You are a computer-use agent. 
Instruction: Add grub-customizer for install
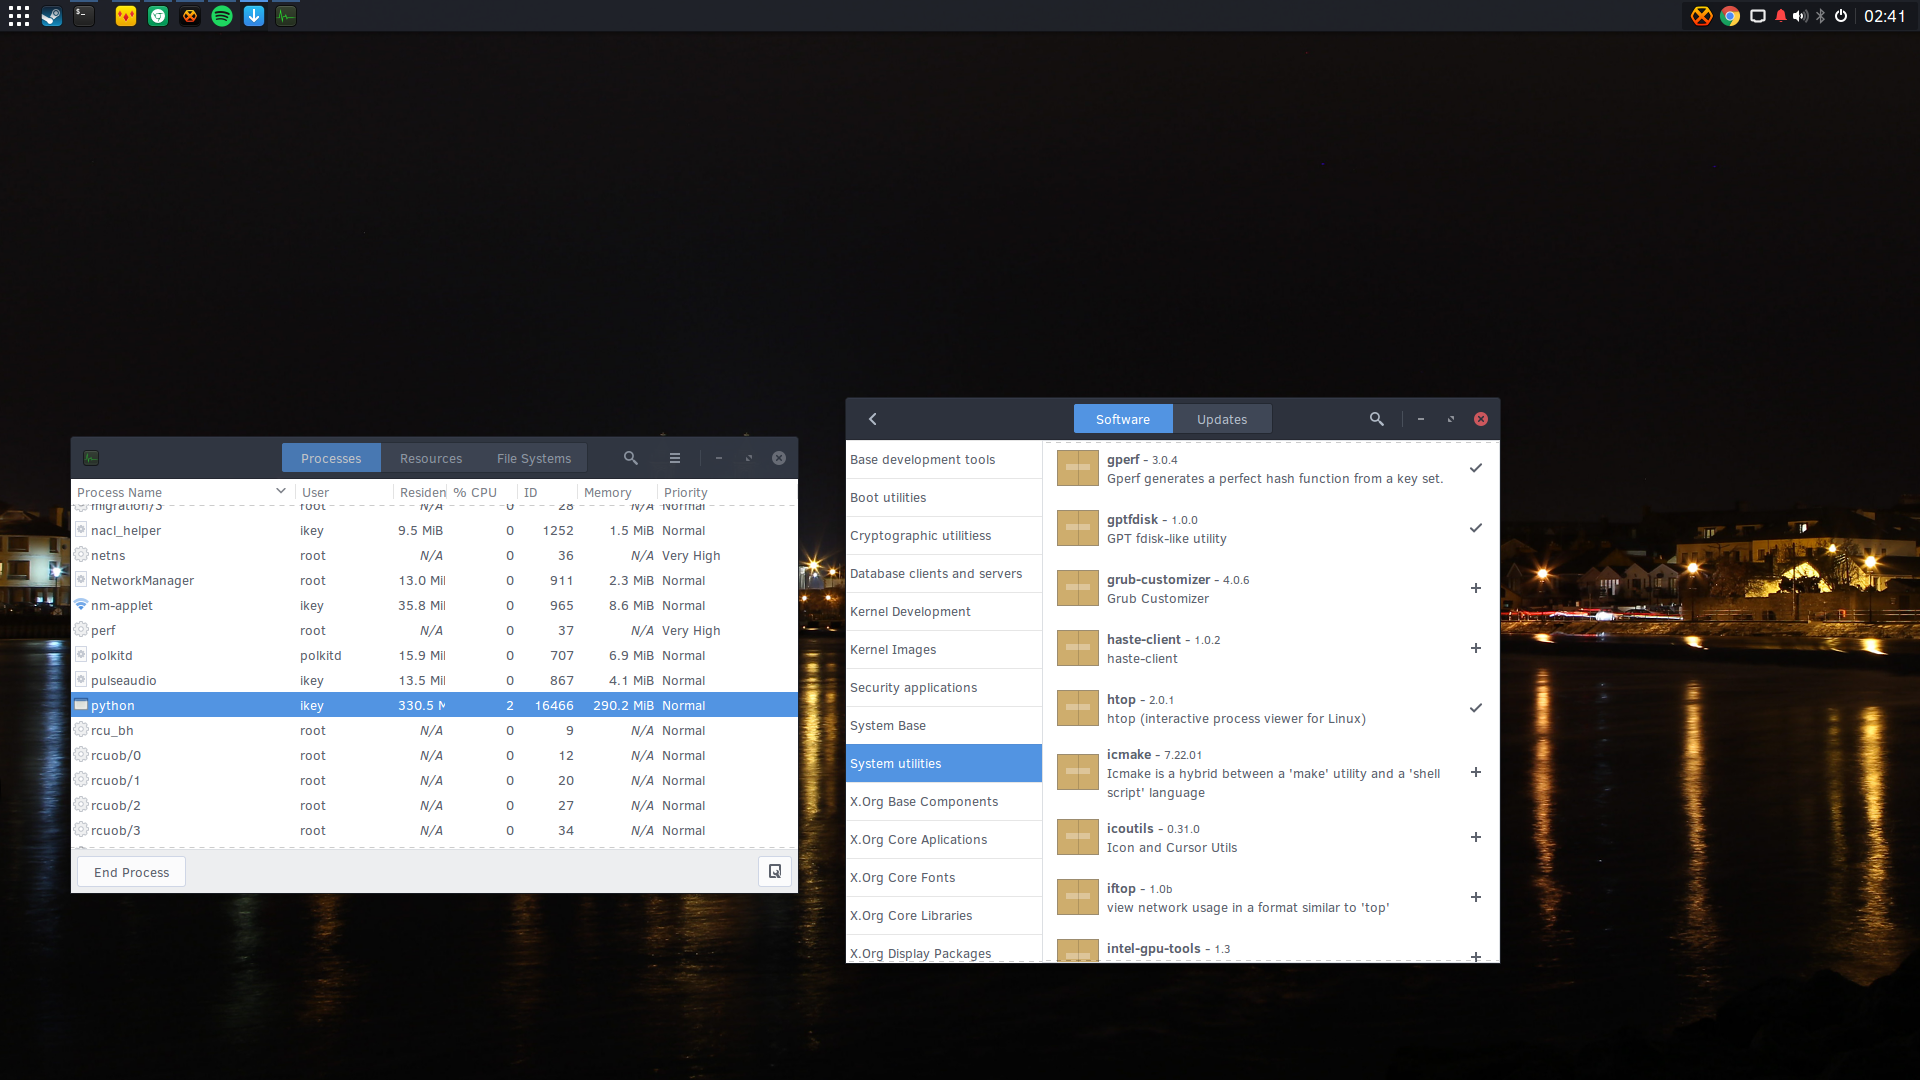(1476, 588)
